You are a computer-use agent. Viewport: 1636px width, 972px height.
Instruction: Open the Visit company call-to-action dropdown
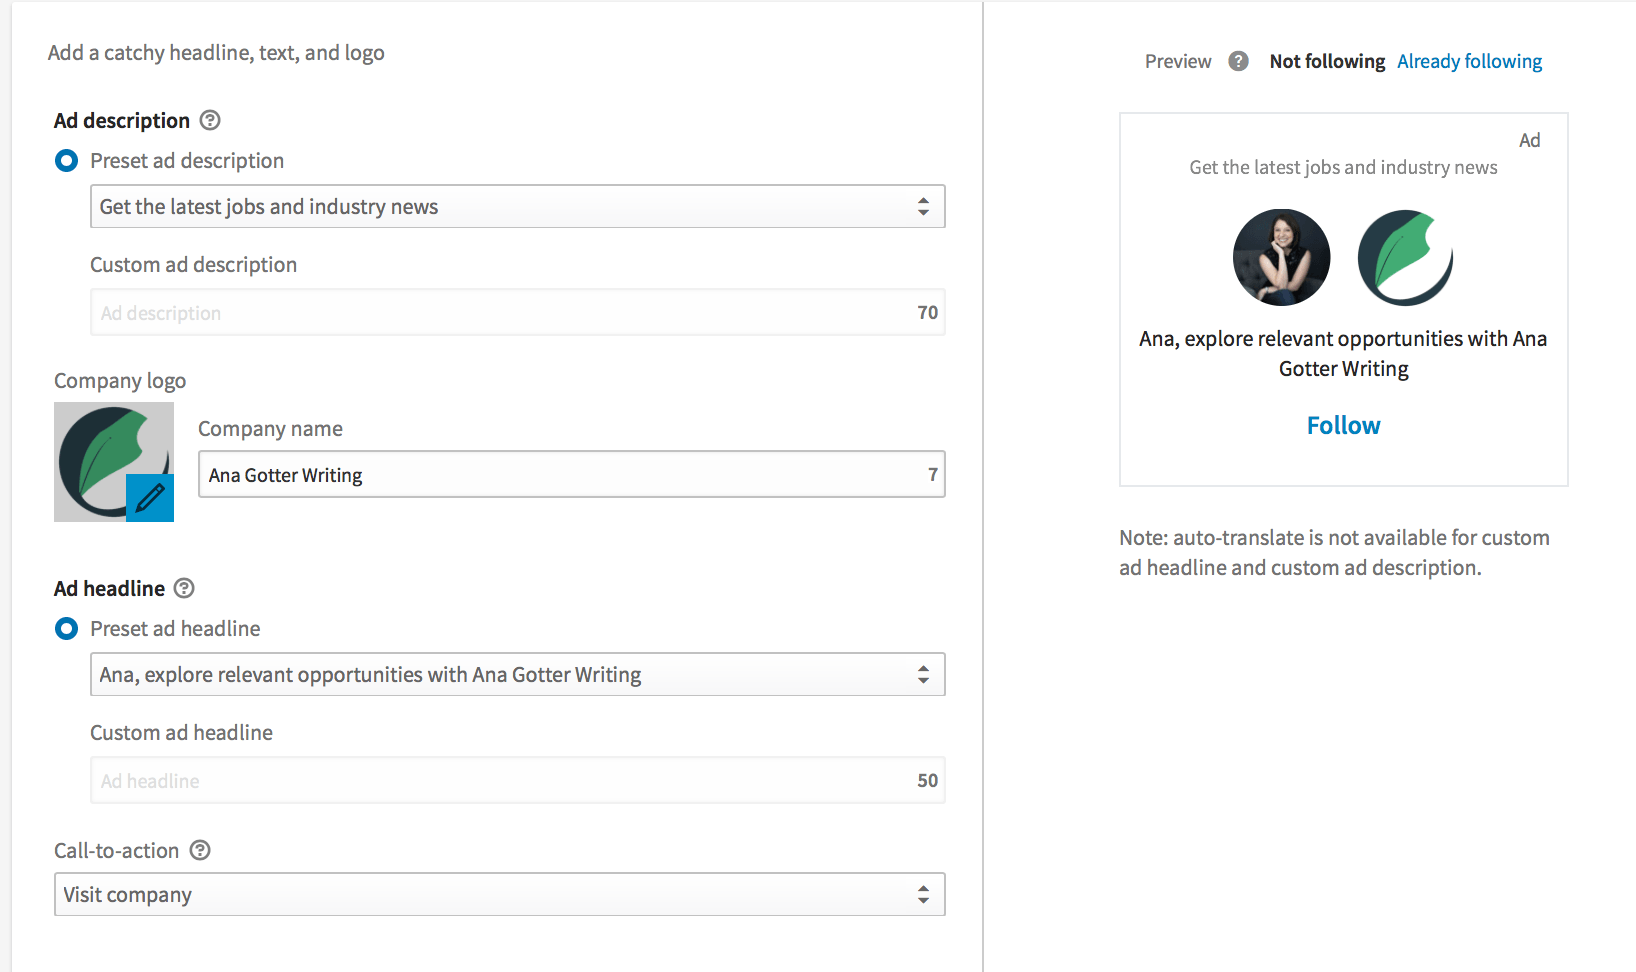pyautogui.click(x=499, y=895)
